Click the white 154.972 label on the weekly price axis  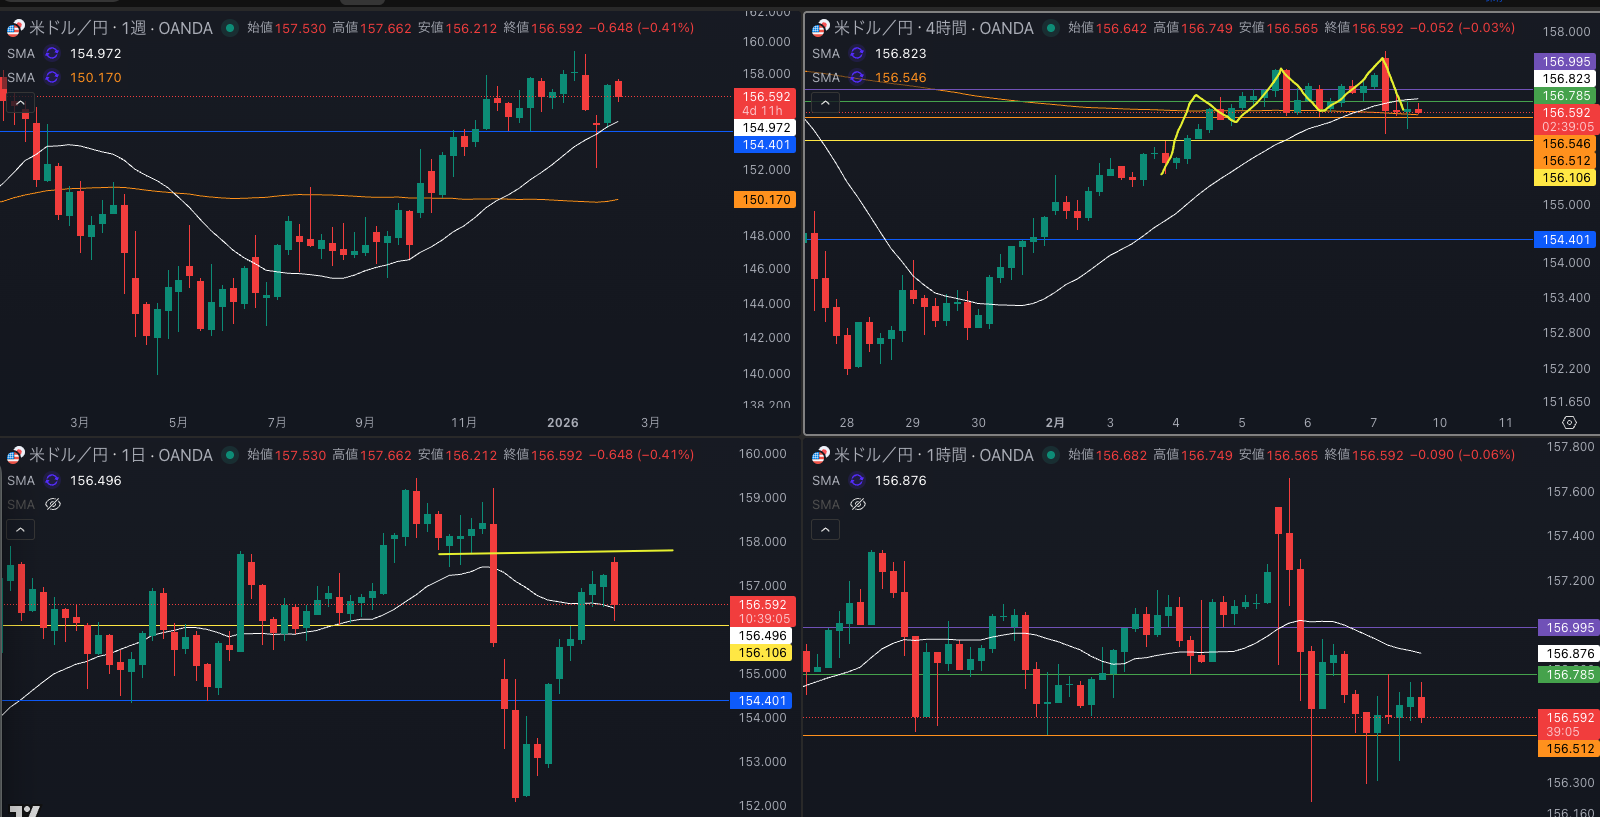(766, 128)
